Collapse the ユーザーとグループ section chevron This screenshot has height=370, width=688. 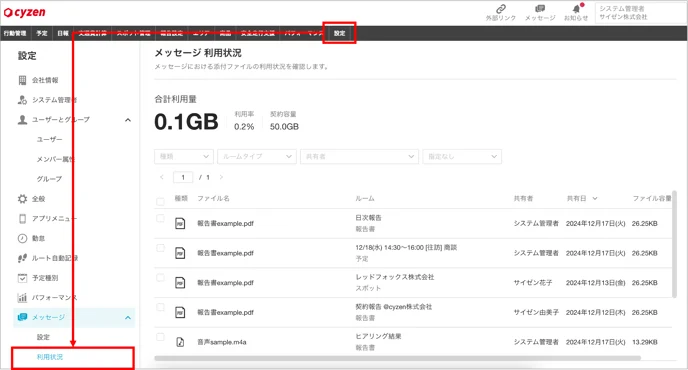pyautogui.click(x=128, y=120)
